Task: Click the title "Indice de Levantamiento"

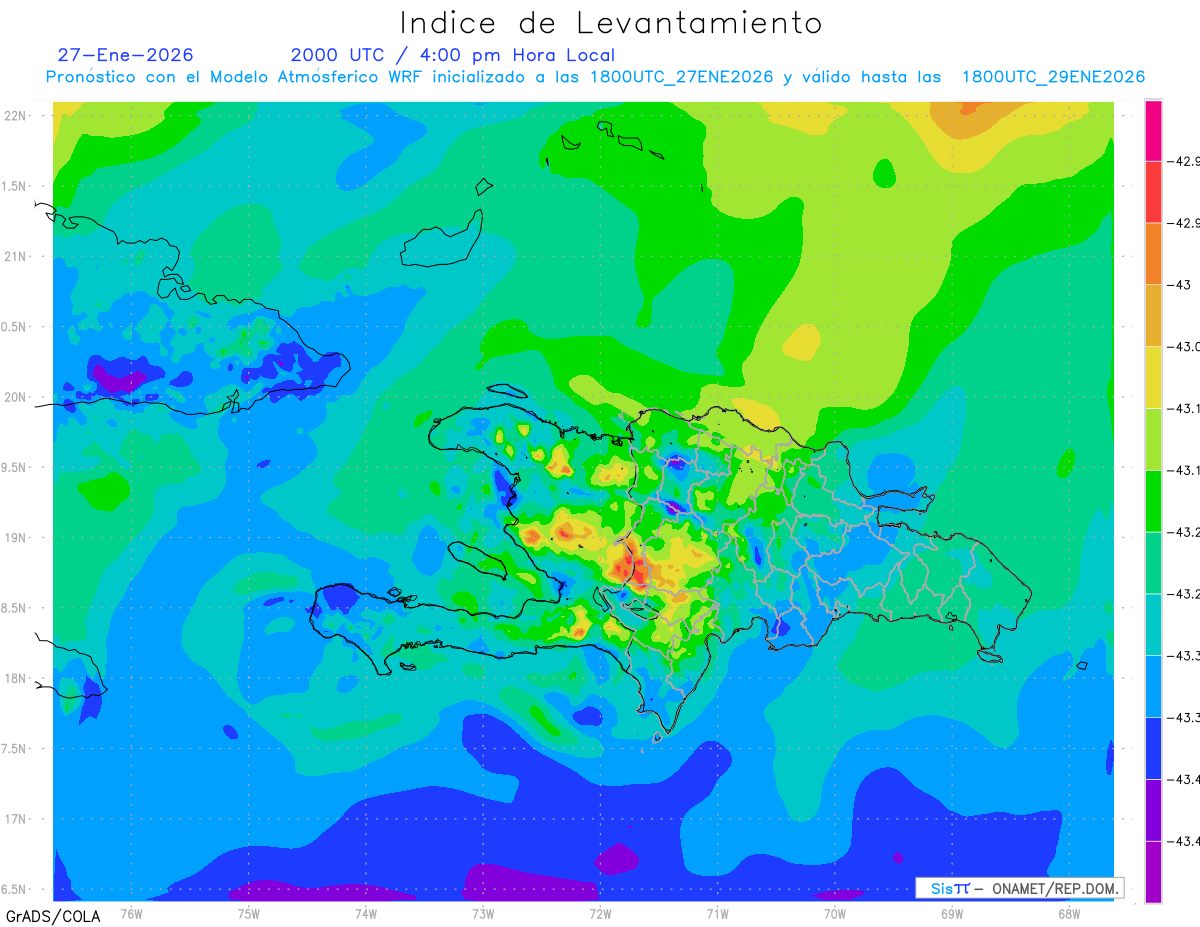Action: coord(611,23)
